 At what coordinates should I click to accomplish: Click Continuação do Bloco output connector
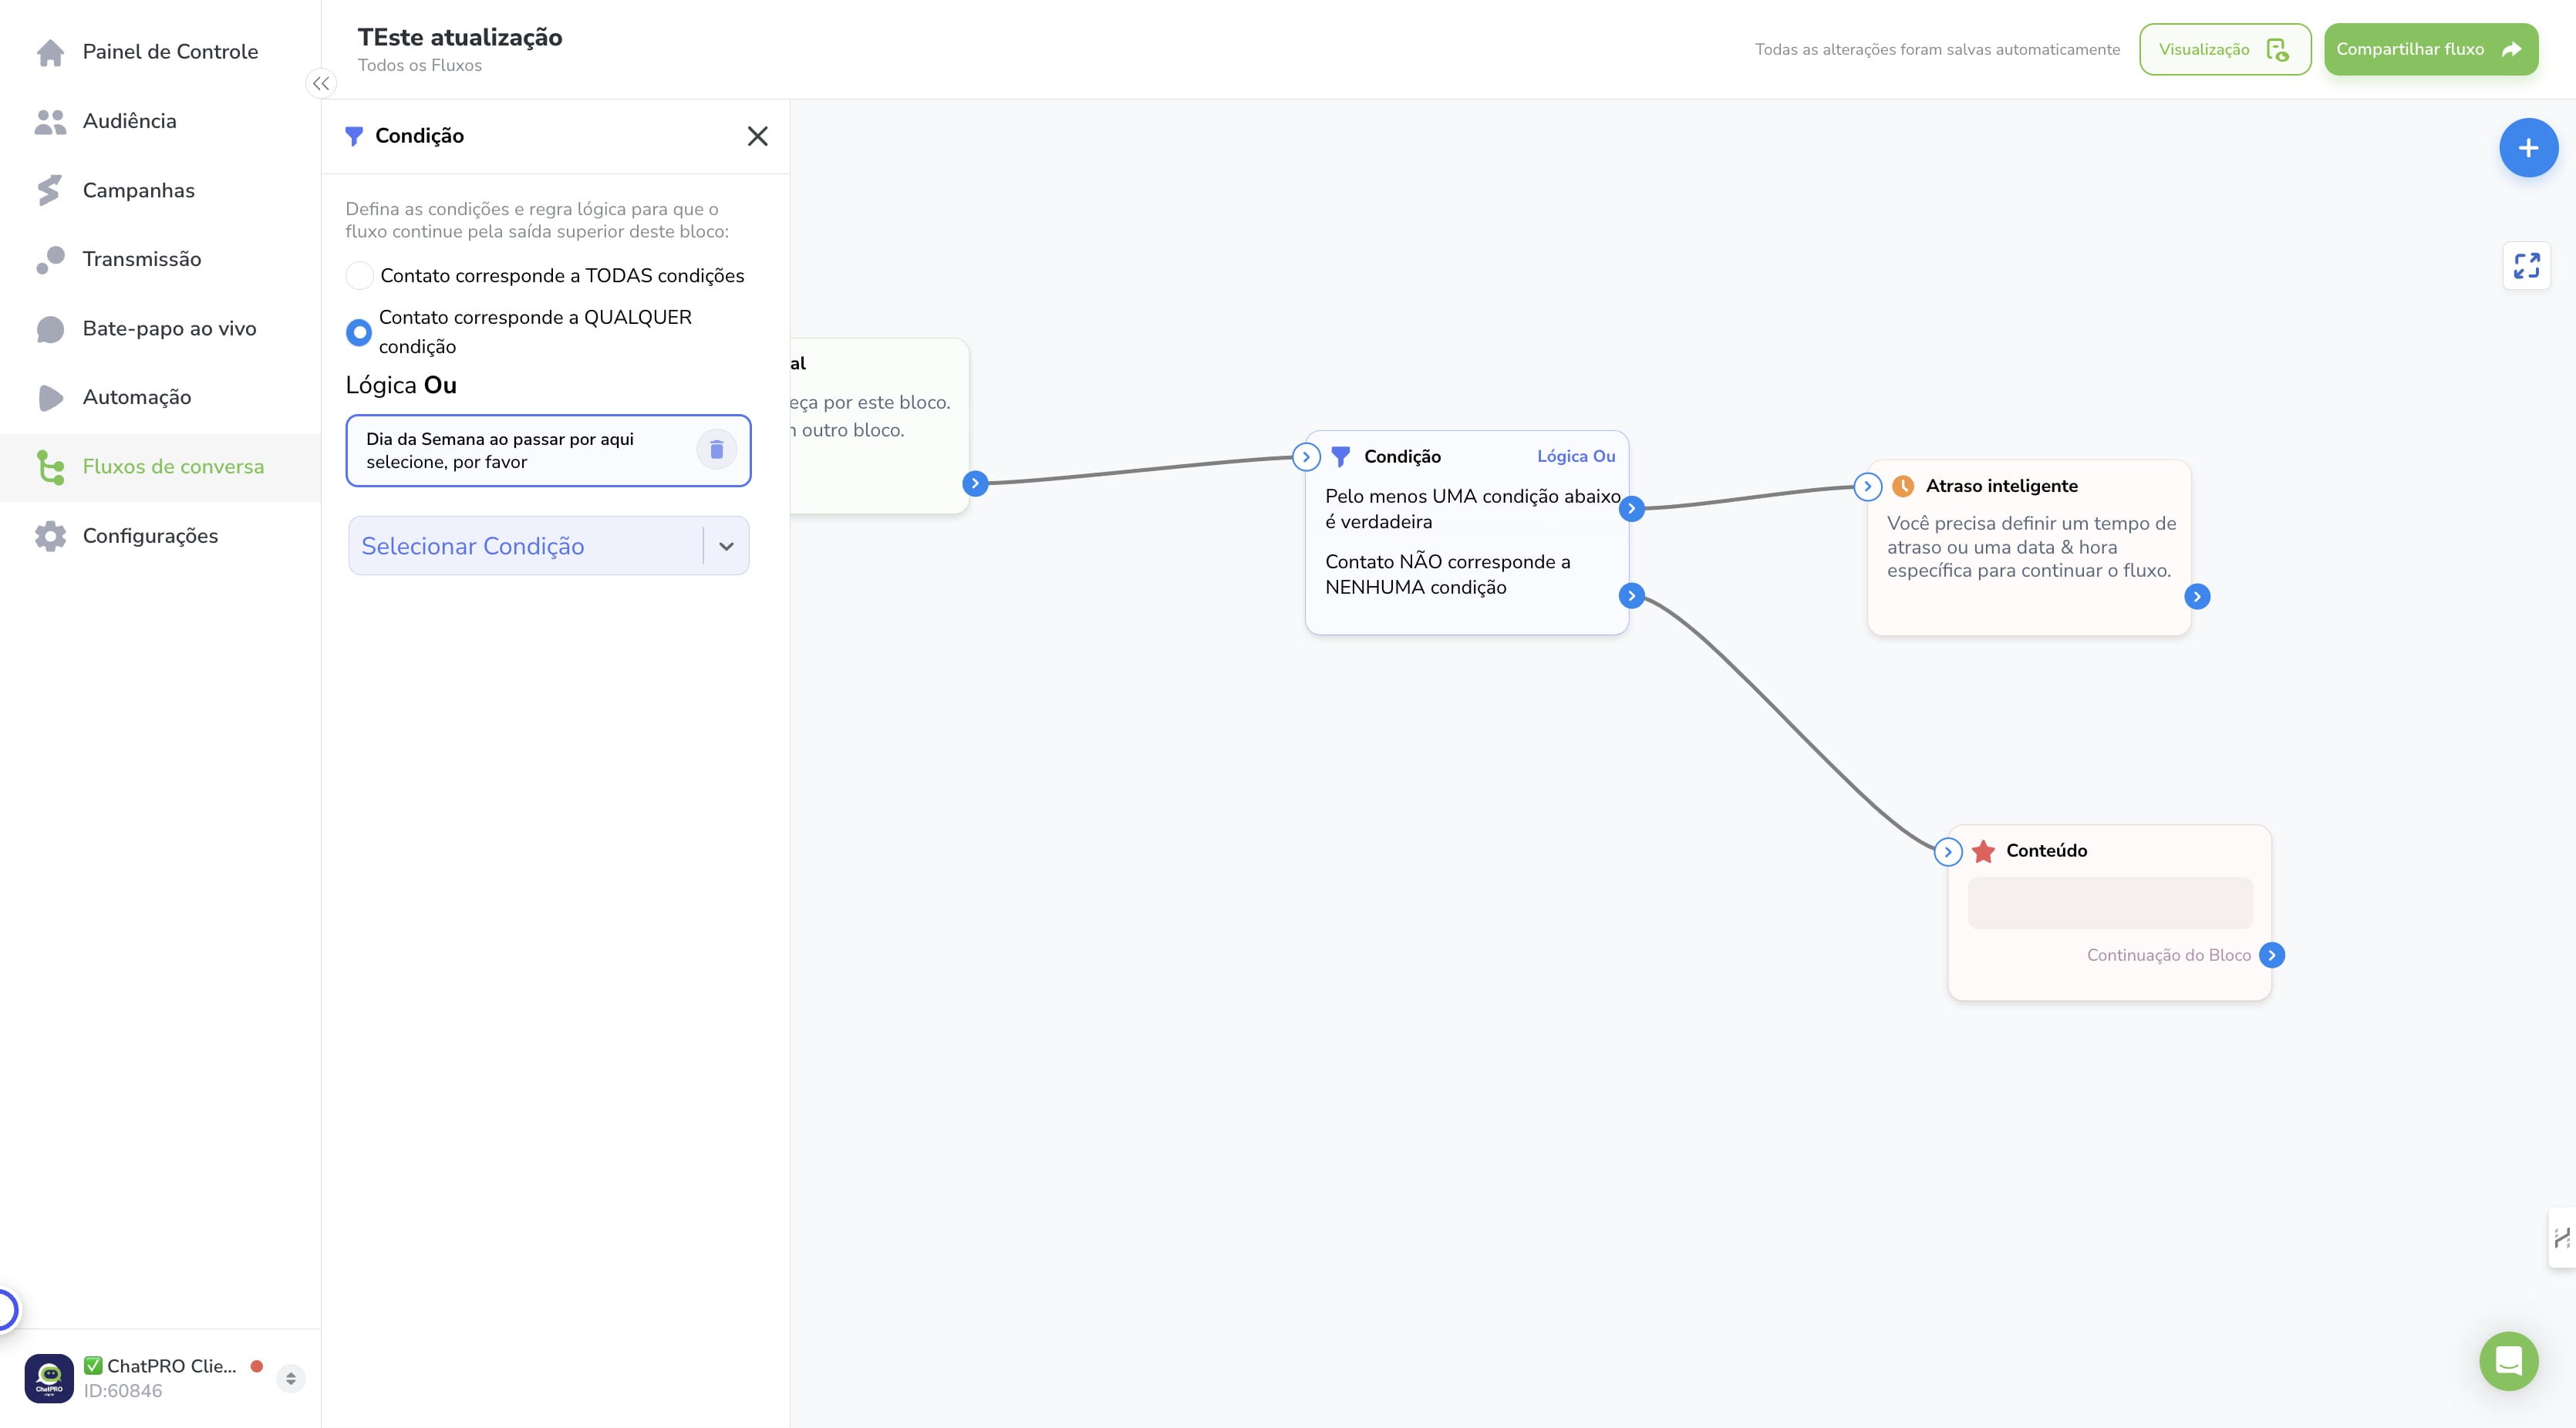[x=2272, y=955]
